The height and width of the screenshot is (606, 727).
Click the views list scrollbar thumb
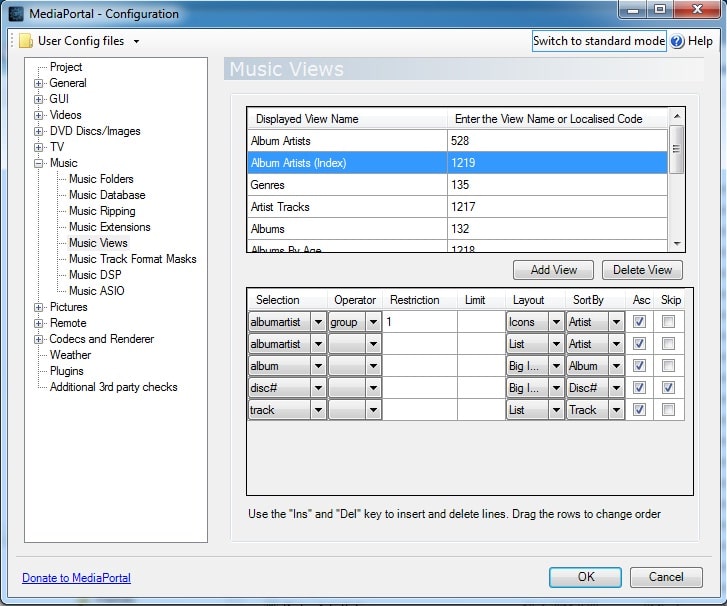pos(677,149)
